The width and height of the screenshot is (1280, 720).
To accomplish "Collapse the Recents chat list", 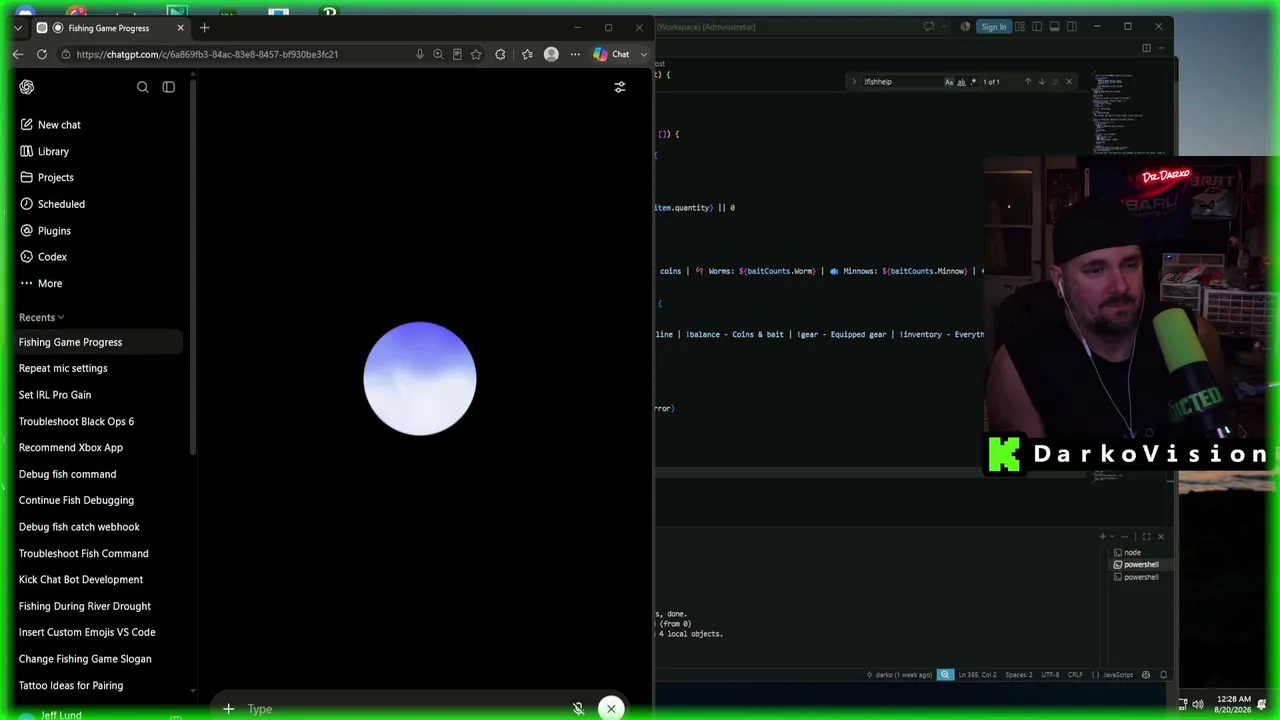I will (41, 317).
